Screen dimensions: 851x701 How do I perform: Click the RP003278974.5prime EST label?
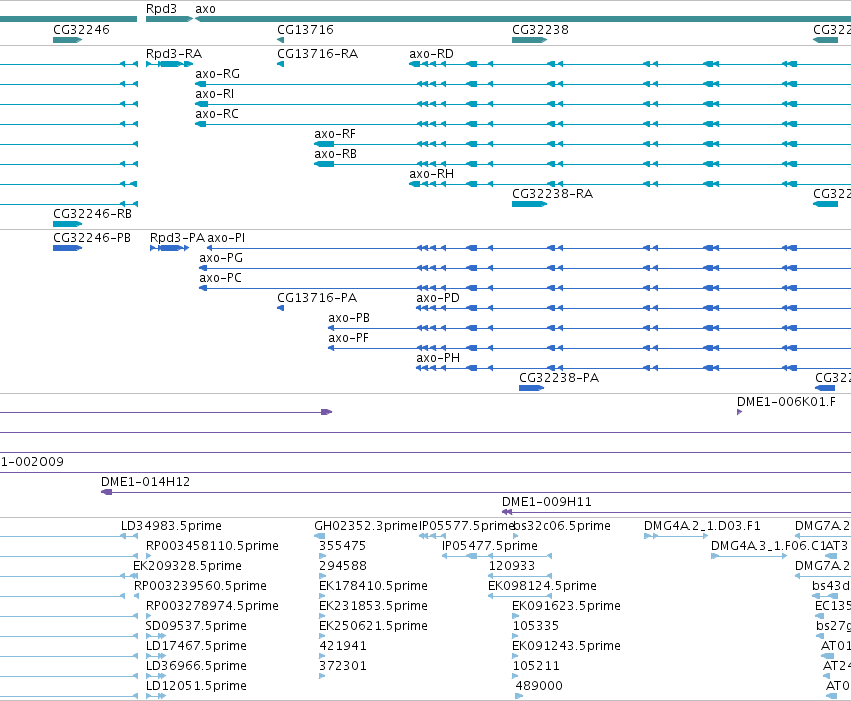click(212, 606)
